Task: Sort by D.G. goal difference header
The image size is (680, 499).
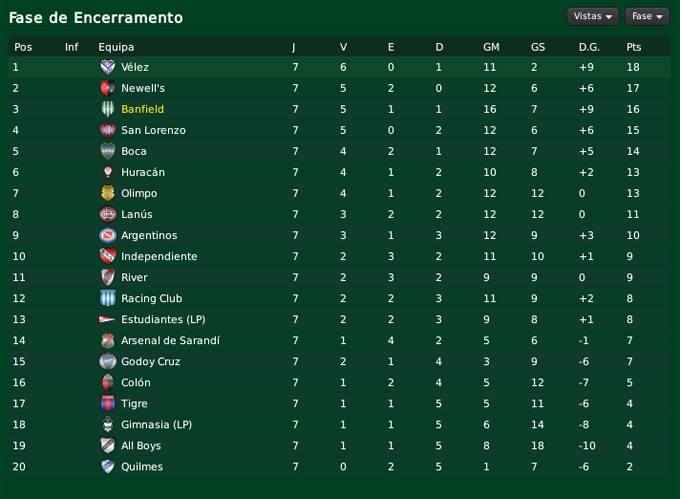Action: (589, 47)
